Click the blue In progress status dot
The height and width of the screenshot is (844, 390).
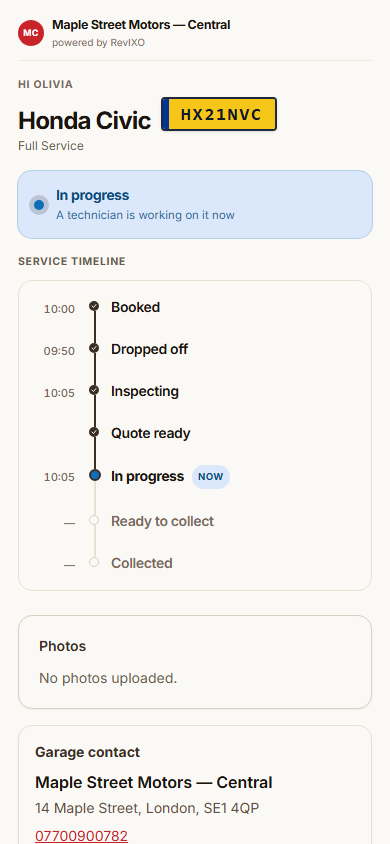tap(39, 205)
